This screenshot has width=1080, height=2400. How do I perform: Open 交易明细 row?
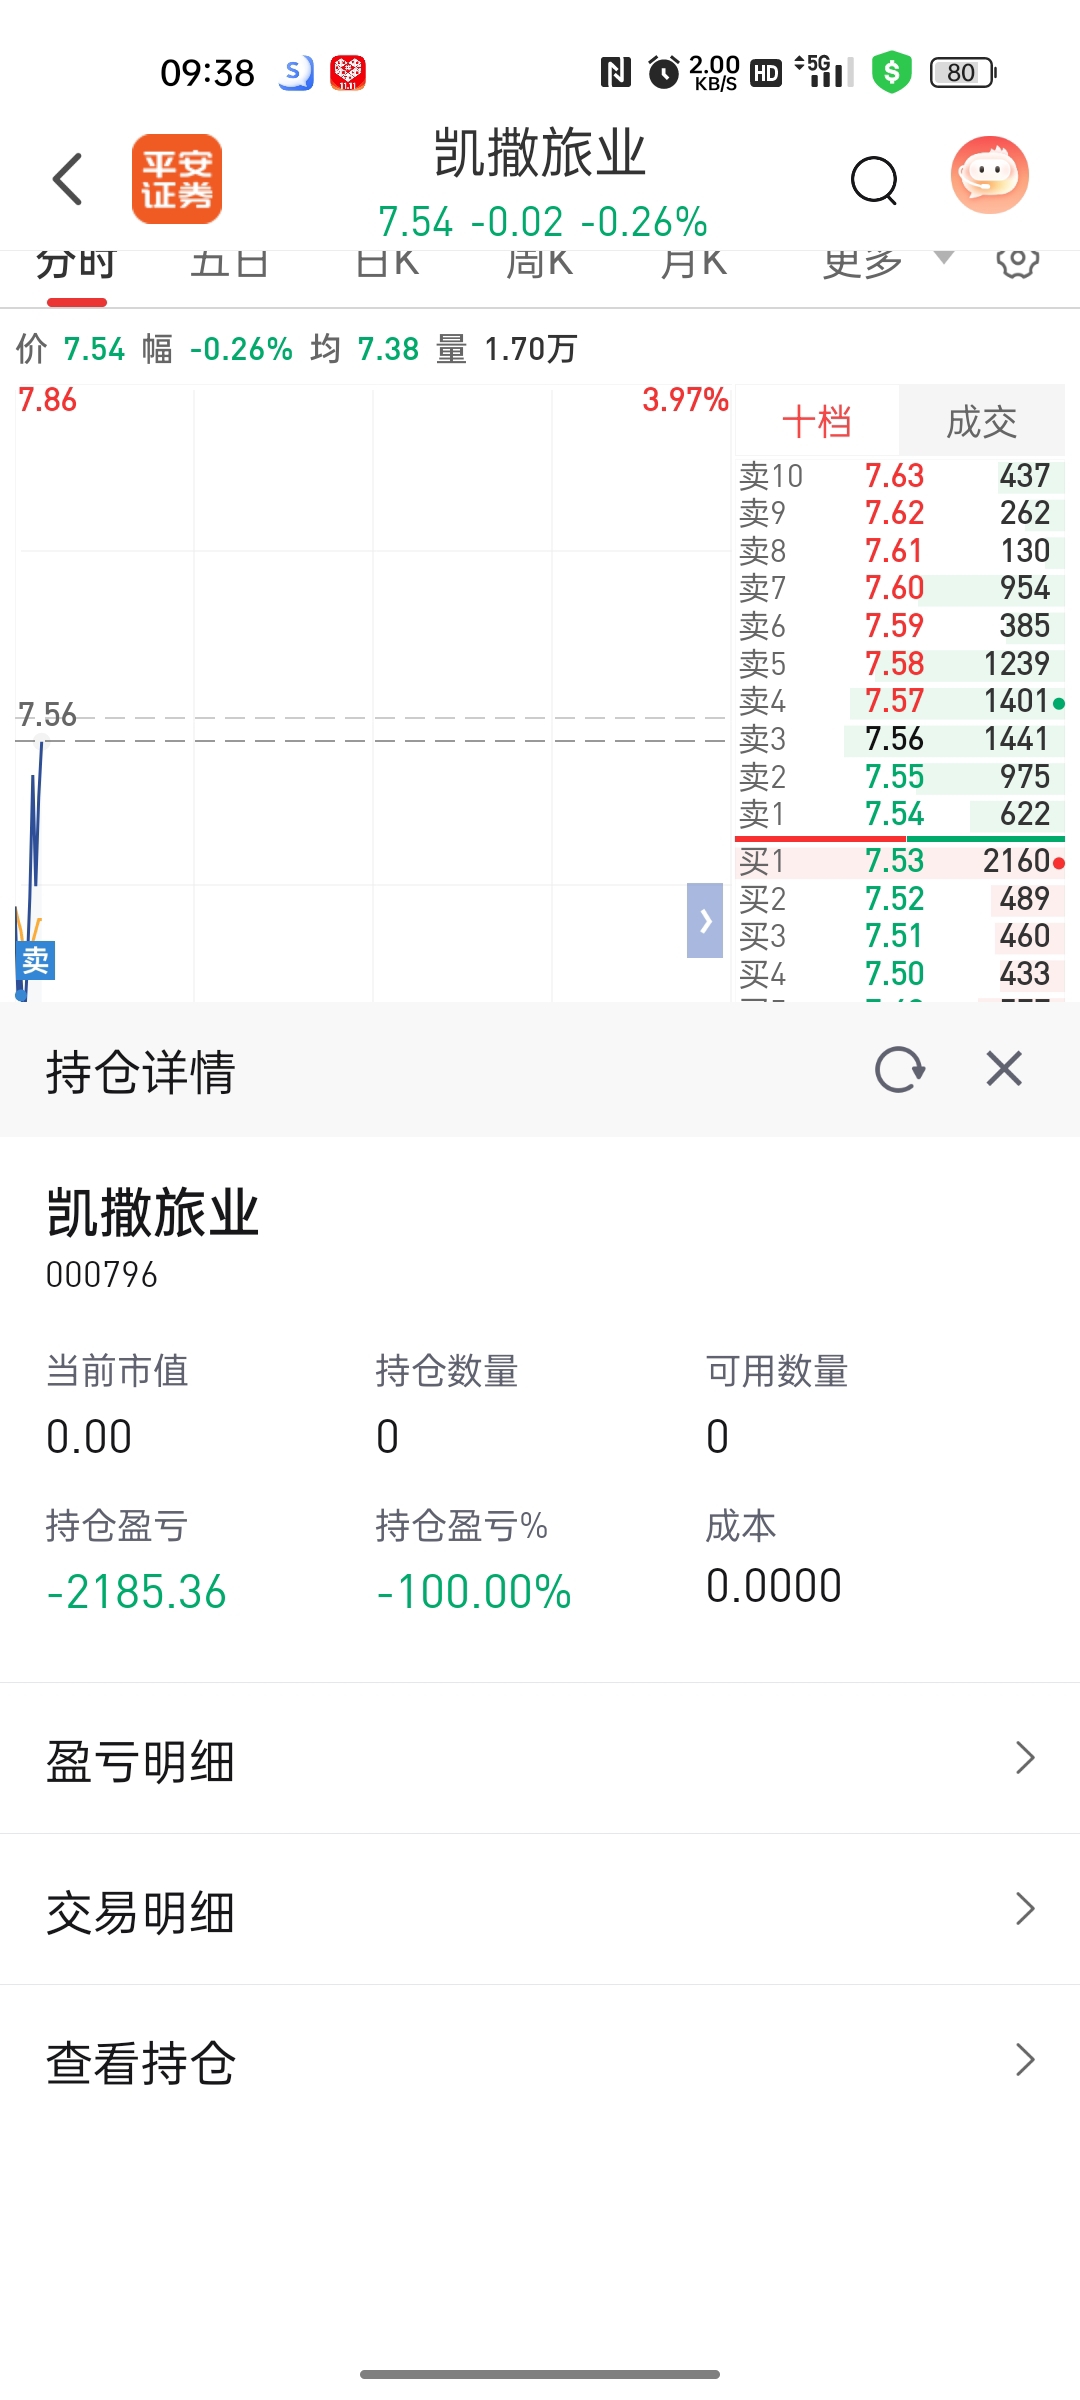point(540,1910)
